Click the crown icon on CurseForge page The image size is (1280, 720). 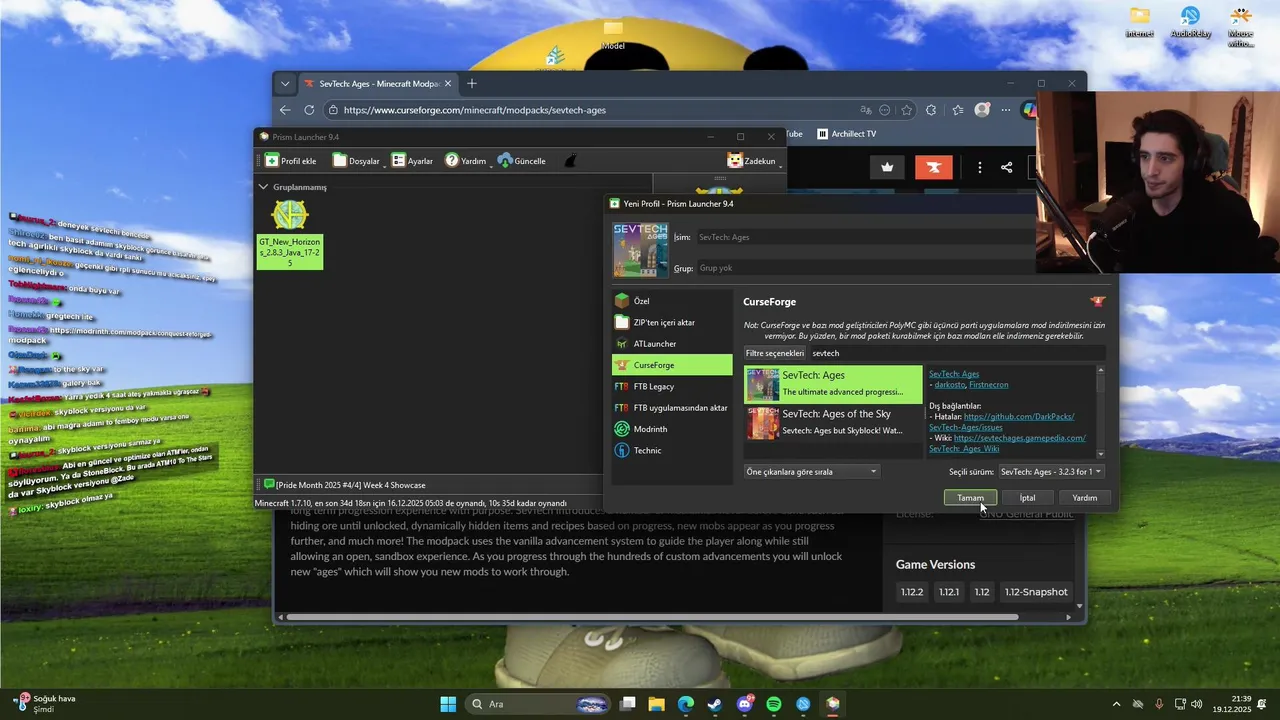(887, 167)
